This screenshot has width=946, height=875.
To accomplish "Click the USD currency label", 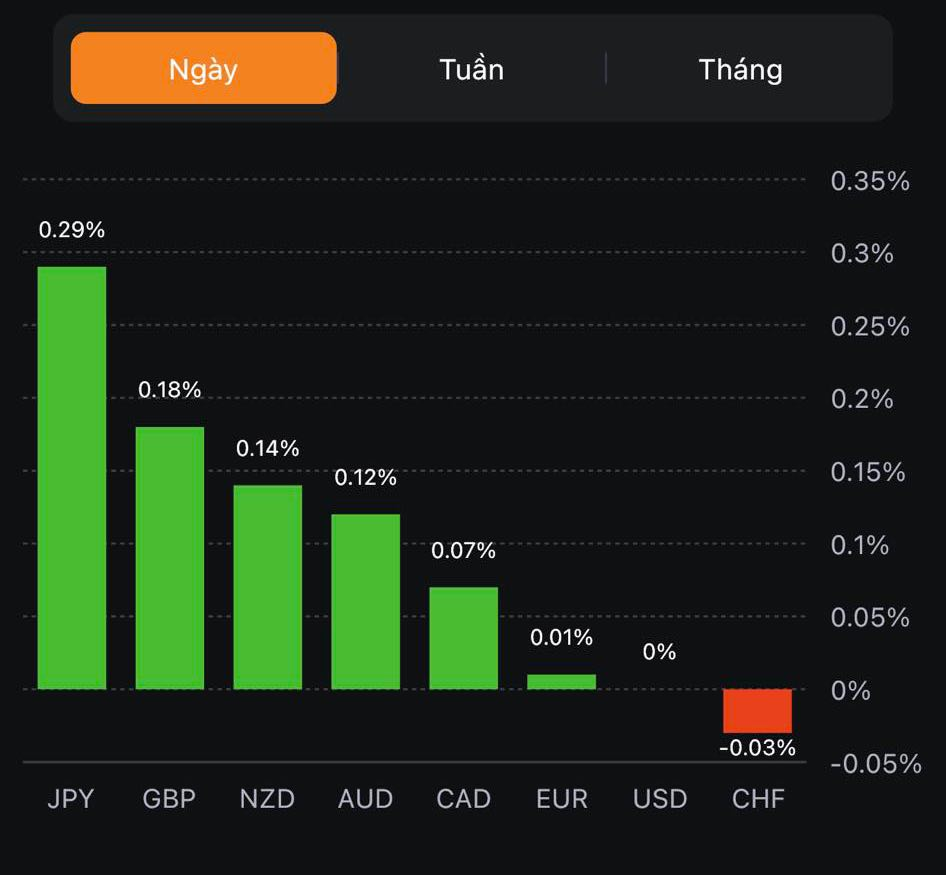I will (x=660, y=799).
